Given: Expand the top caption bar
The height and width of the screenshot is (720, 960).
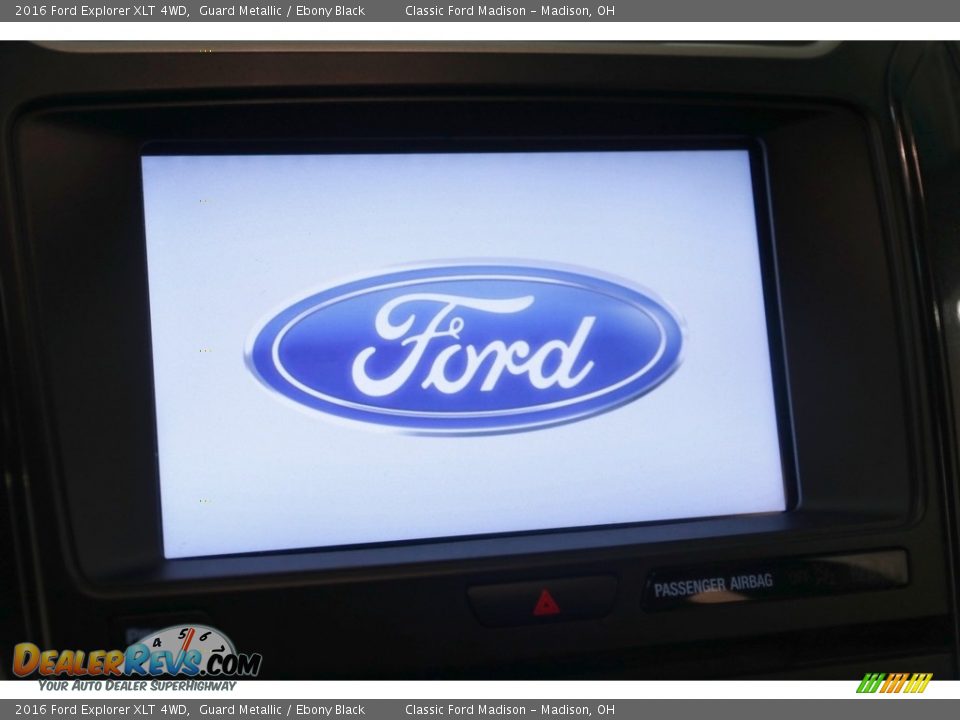Looking at the screenshot, I should point(480,13).
